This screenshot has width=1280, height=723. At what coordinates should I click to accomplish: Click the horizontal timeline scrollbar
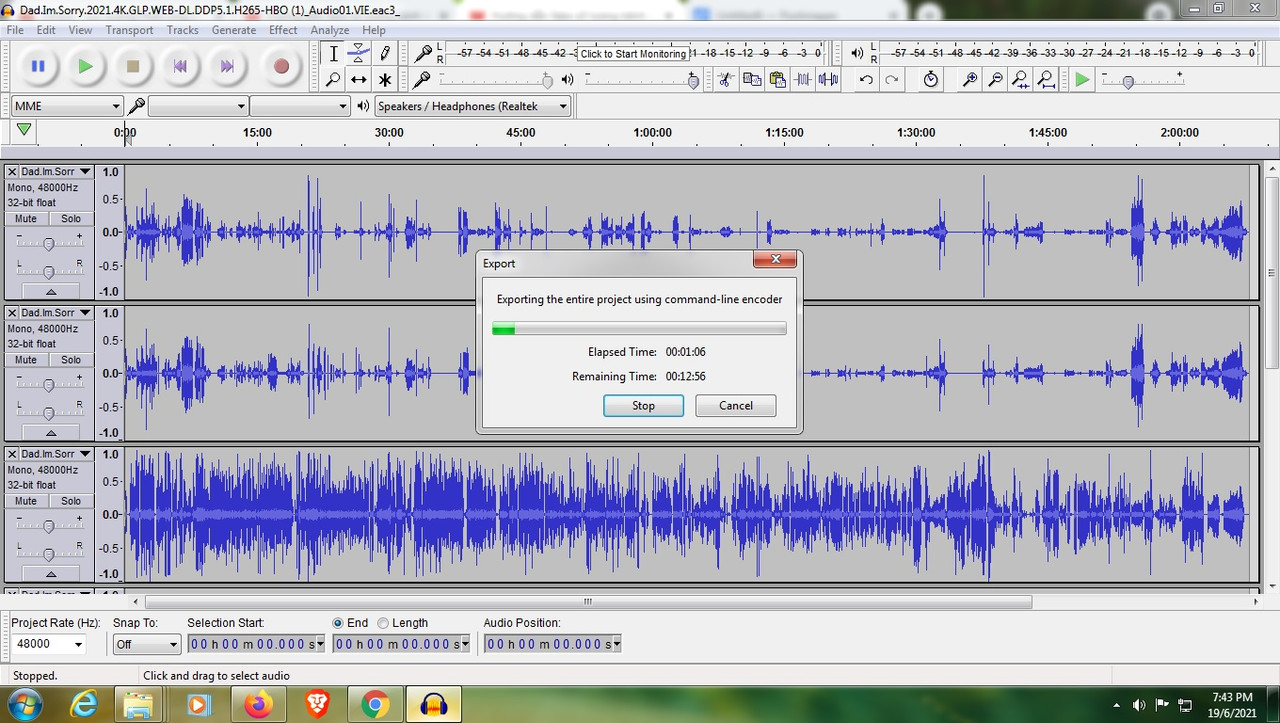pyautogui.click(x=588, y=602)
